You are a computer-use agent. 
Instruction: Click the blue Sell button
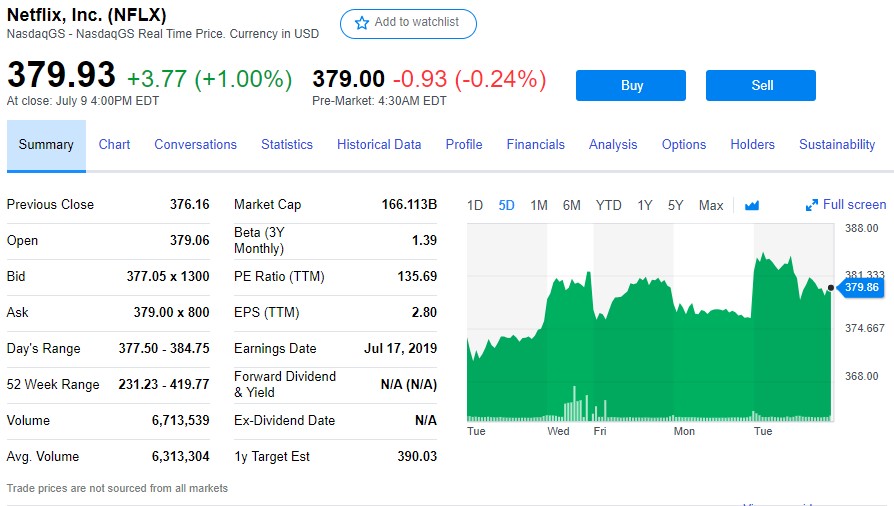761,86
